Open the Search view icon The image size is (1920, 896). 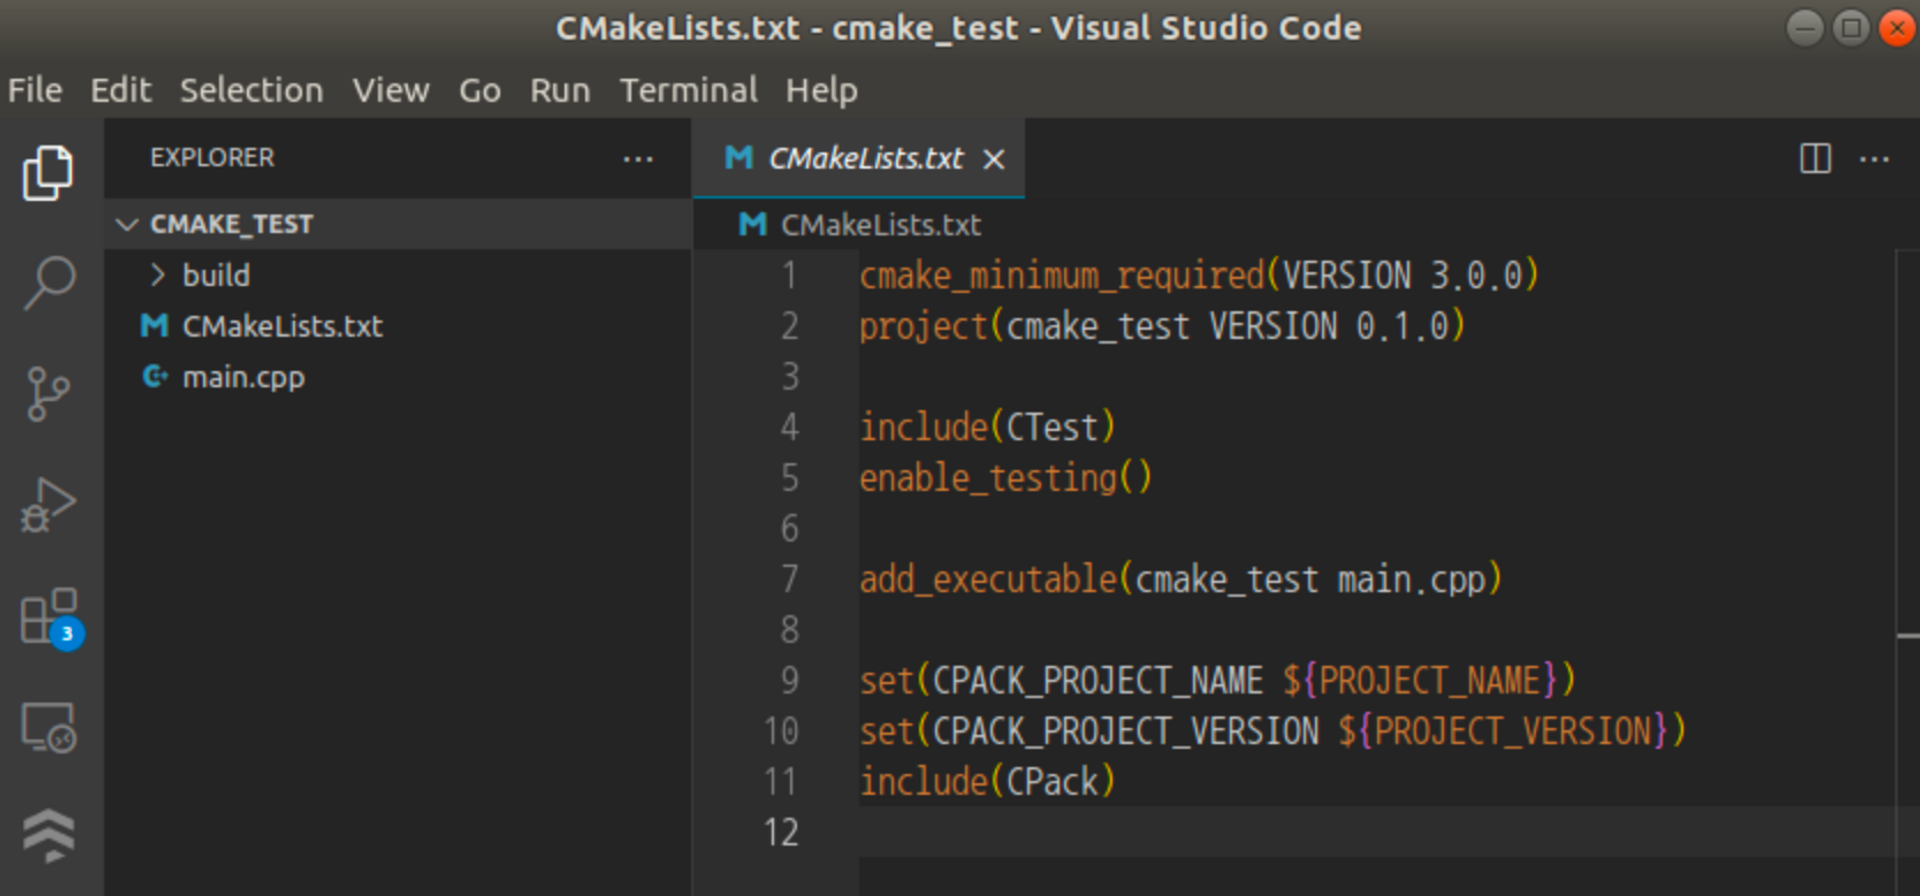click(48, 283)
